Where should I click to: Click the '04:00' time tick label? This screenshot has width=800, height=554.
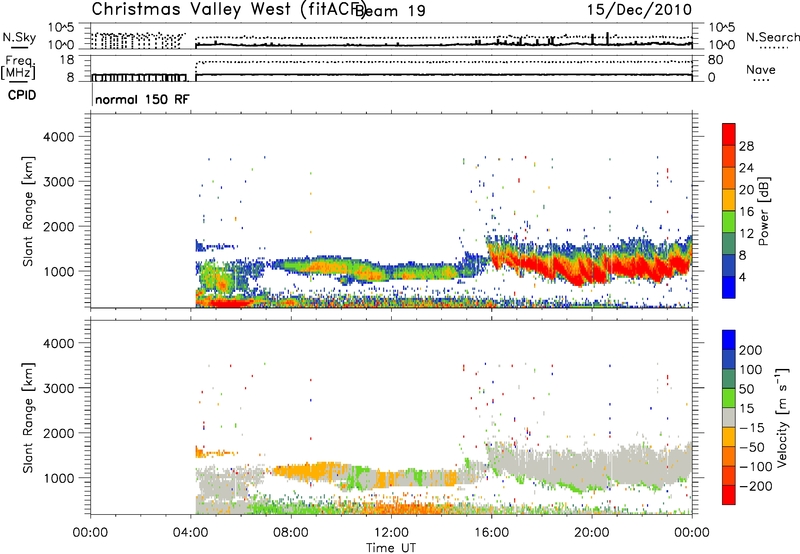tap(191, 533)
